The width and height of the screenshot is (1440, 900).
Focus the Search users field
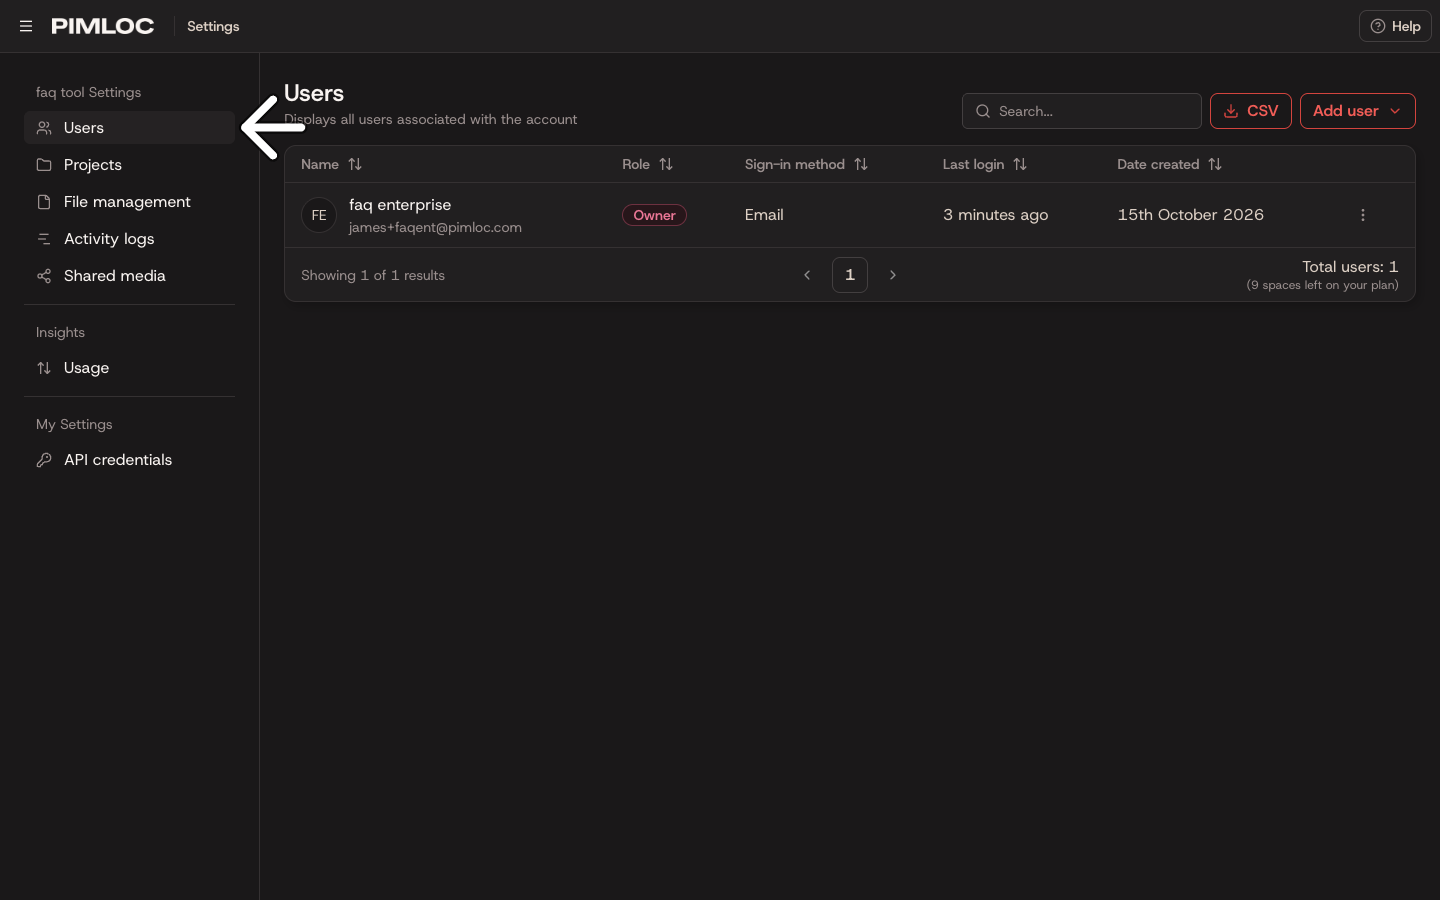click(1082, 111)
